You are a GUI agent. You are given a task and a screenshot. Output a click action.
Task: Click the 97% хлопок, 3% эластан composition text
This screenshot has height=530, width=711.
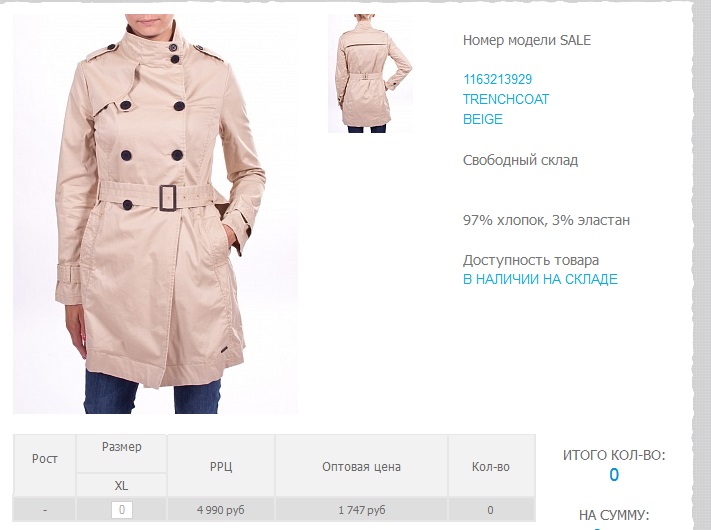point(546,220)
